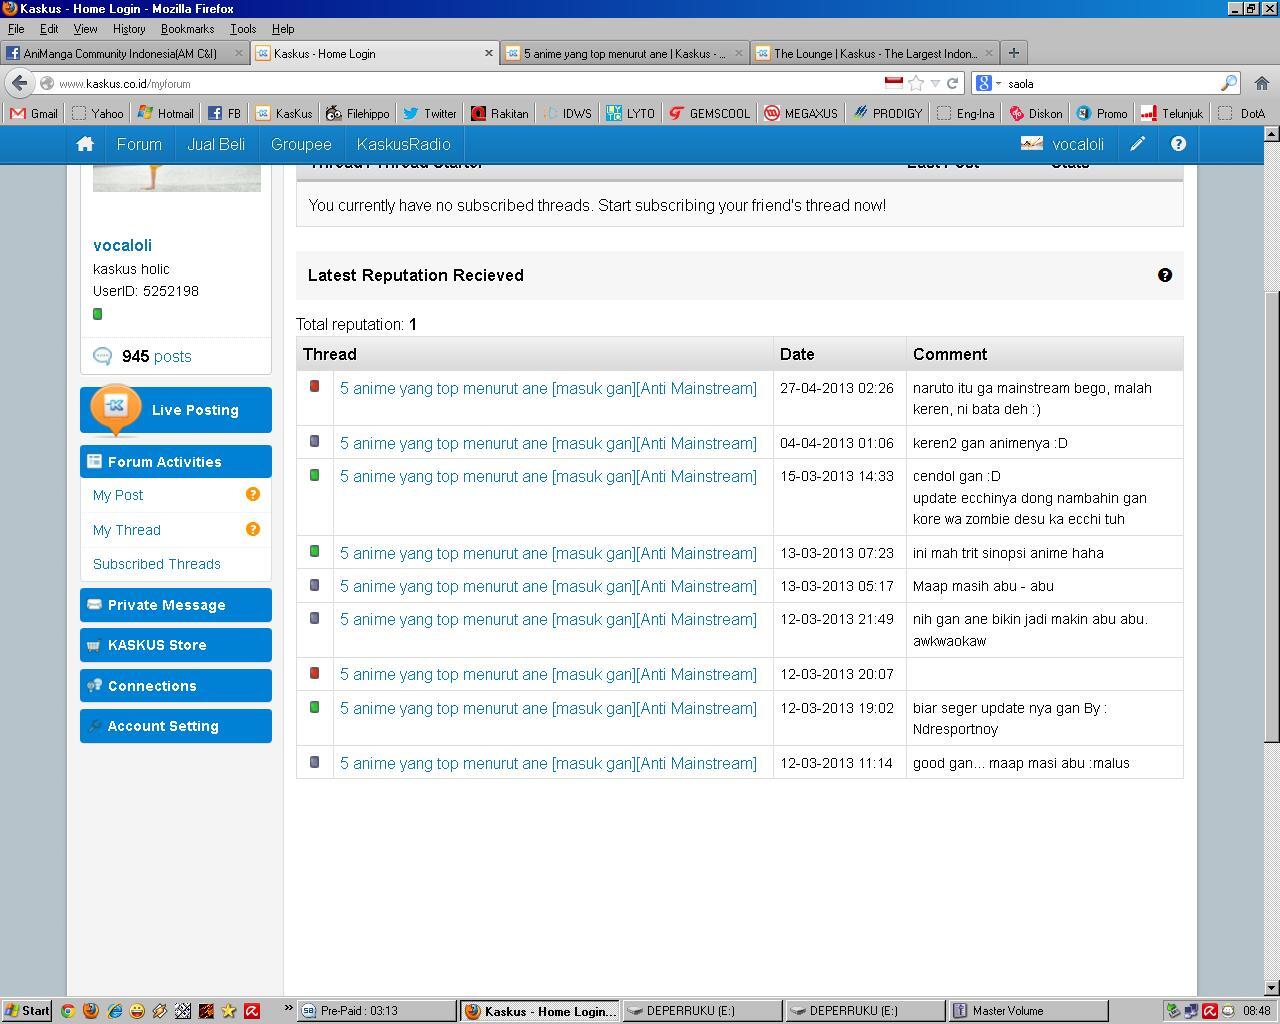1280x1024 pixels.
Task: Open the File menu
Action: [16, 29]
